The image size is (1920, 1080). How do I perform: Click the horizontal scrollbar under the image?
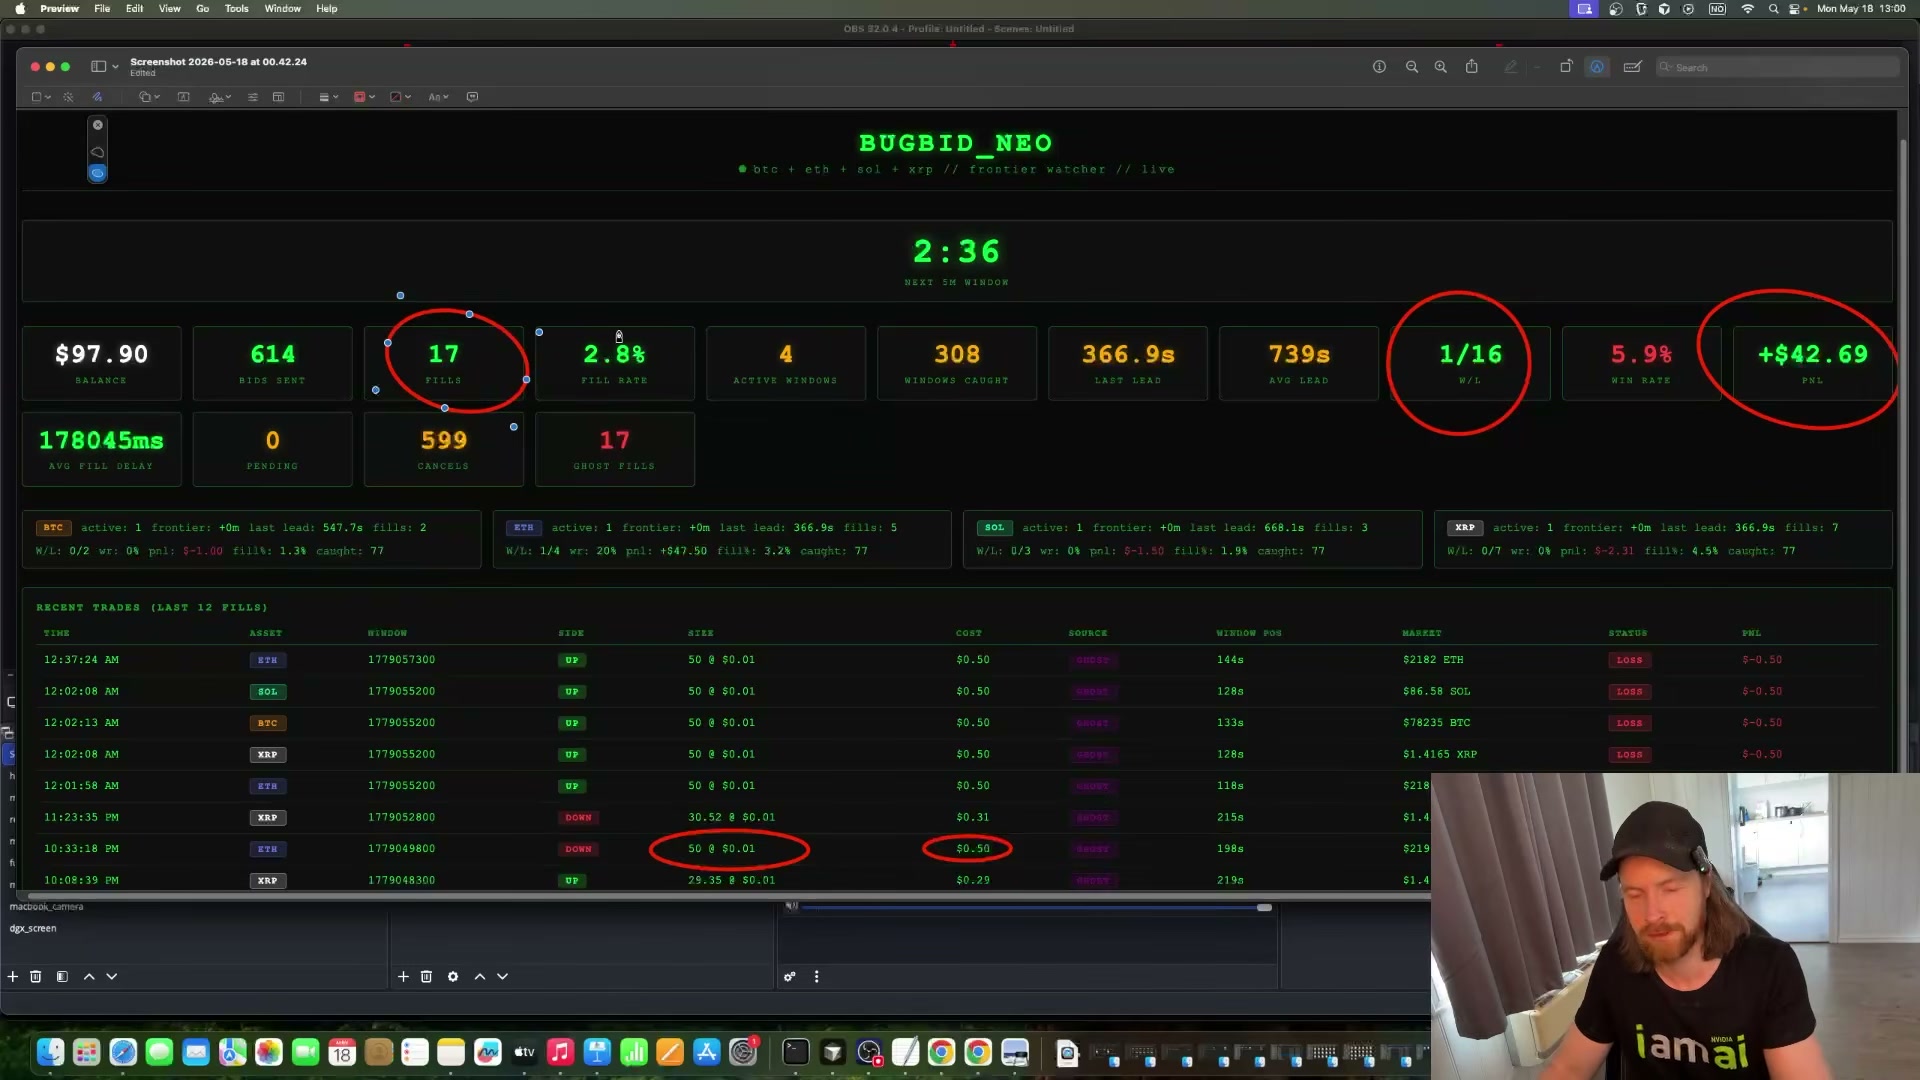pos(730,895)
